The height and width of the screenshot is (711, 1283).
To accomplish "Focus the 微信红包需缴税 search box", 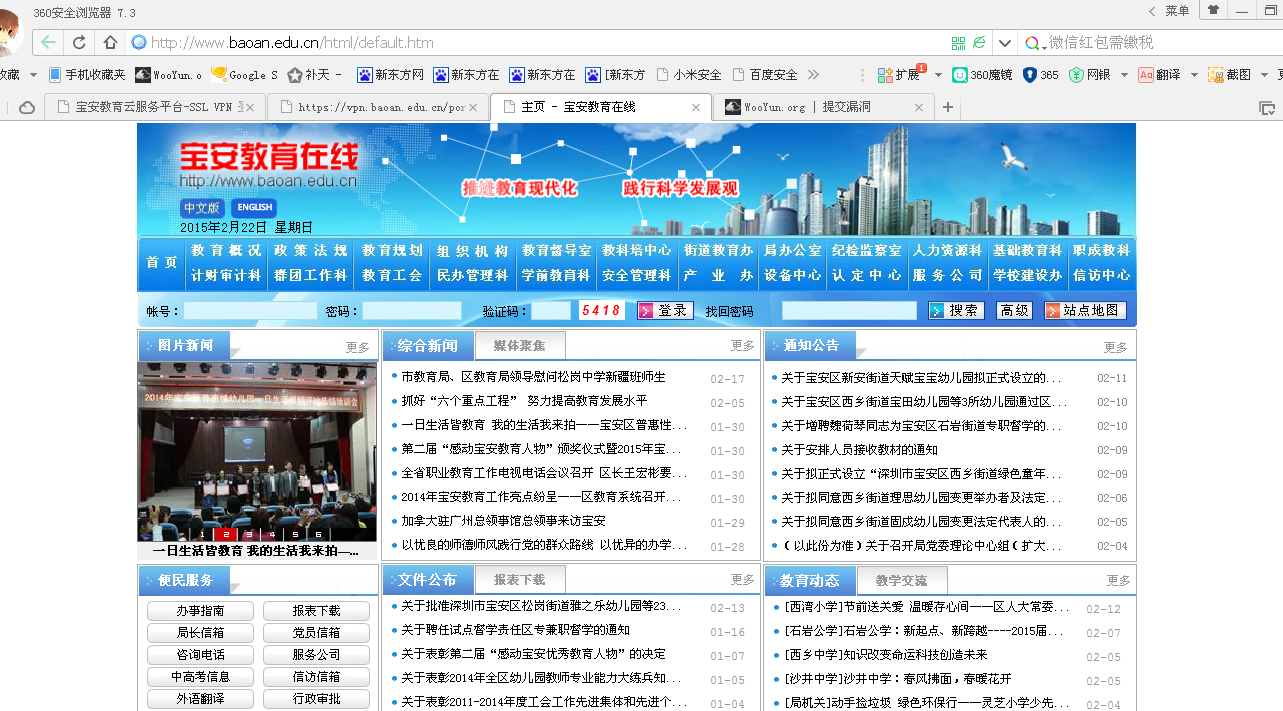I will point(1160,43).
